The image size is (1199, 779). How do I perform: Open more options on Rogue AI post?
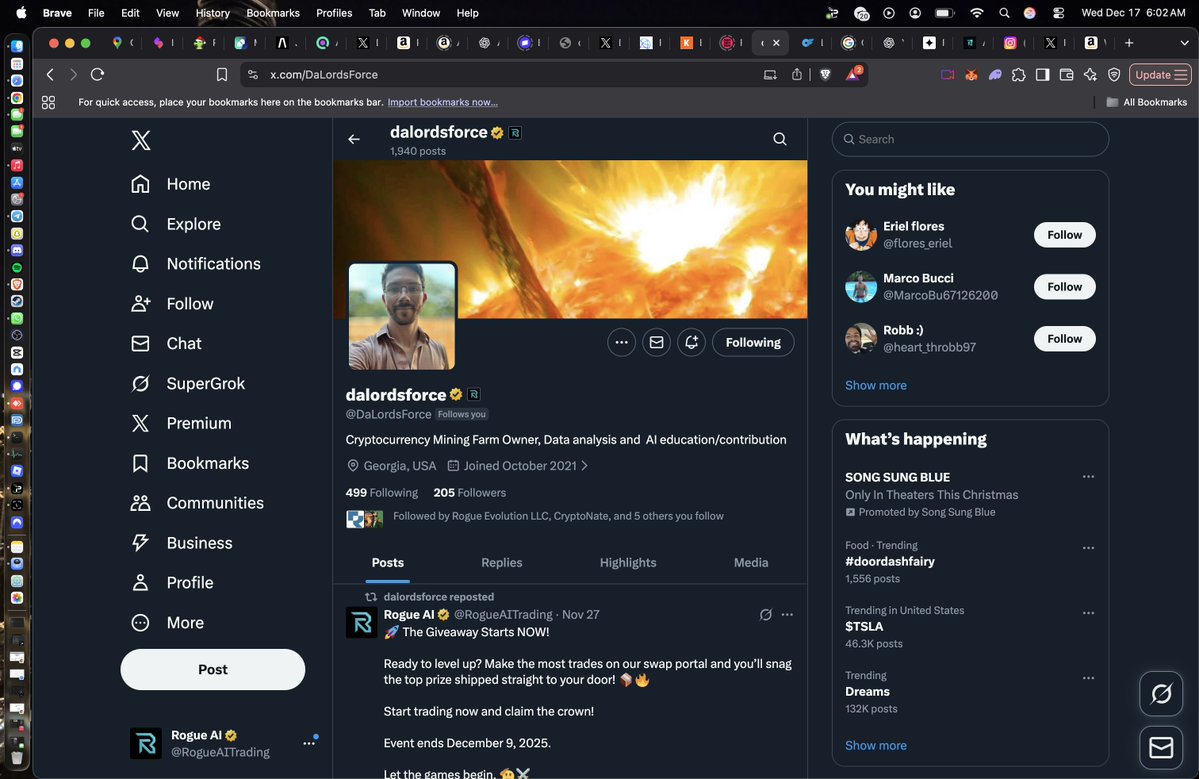click(788, 615)
